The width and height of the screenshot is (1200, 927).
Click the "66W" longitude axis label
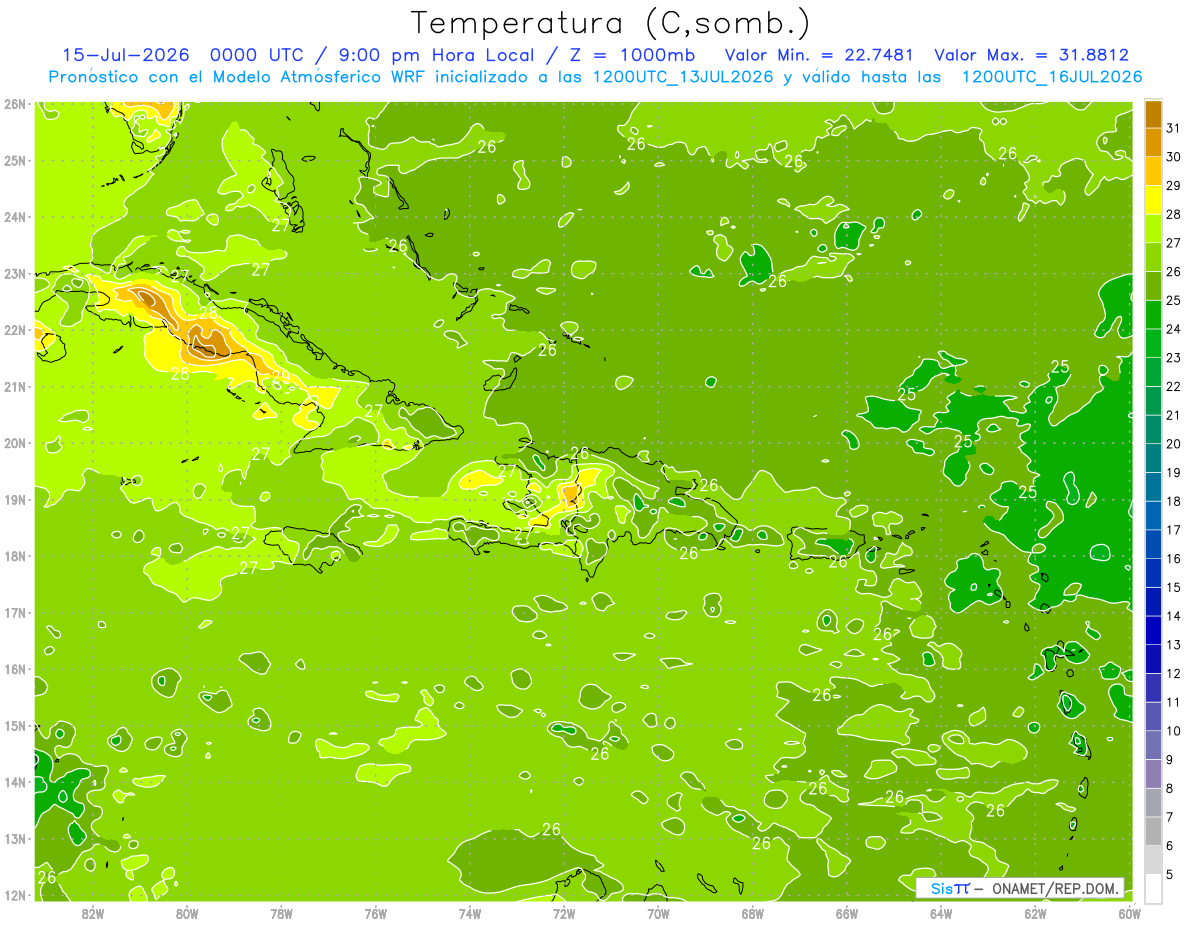[846, 913]
